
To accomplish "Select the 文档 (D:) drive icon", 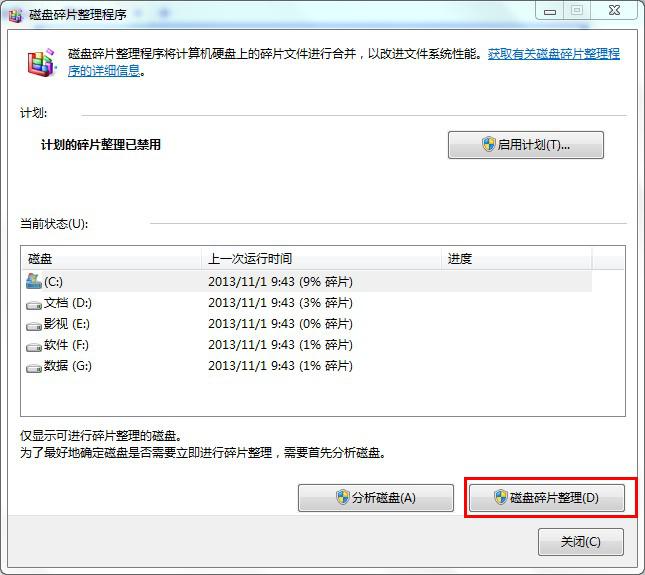I will coord(34,303).
